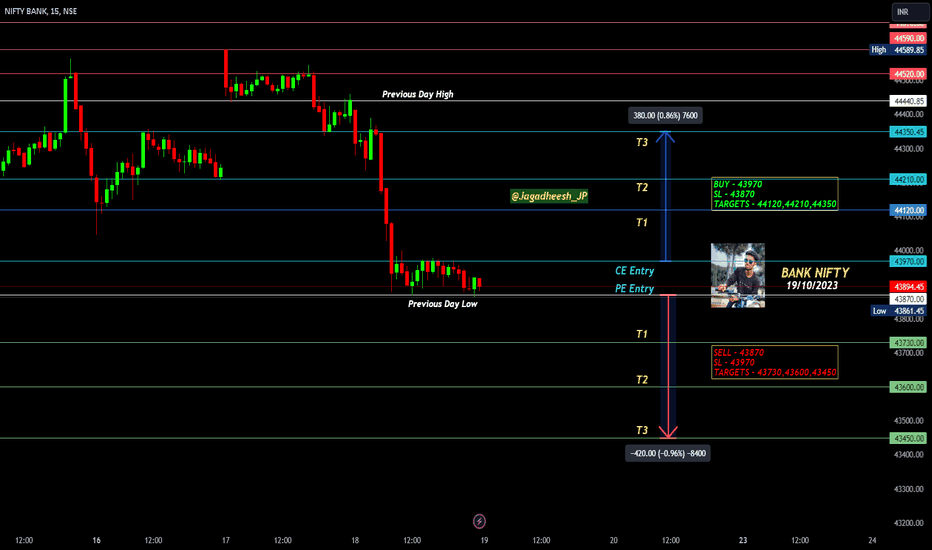This screenshot has height=550, width=932.
Task: Click the 43730.00 green price tag
Action: point(908,342)
